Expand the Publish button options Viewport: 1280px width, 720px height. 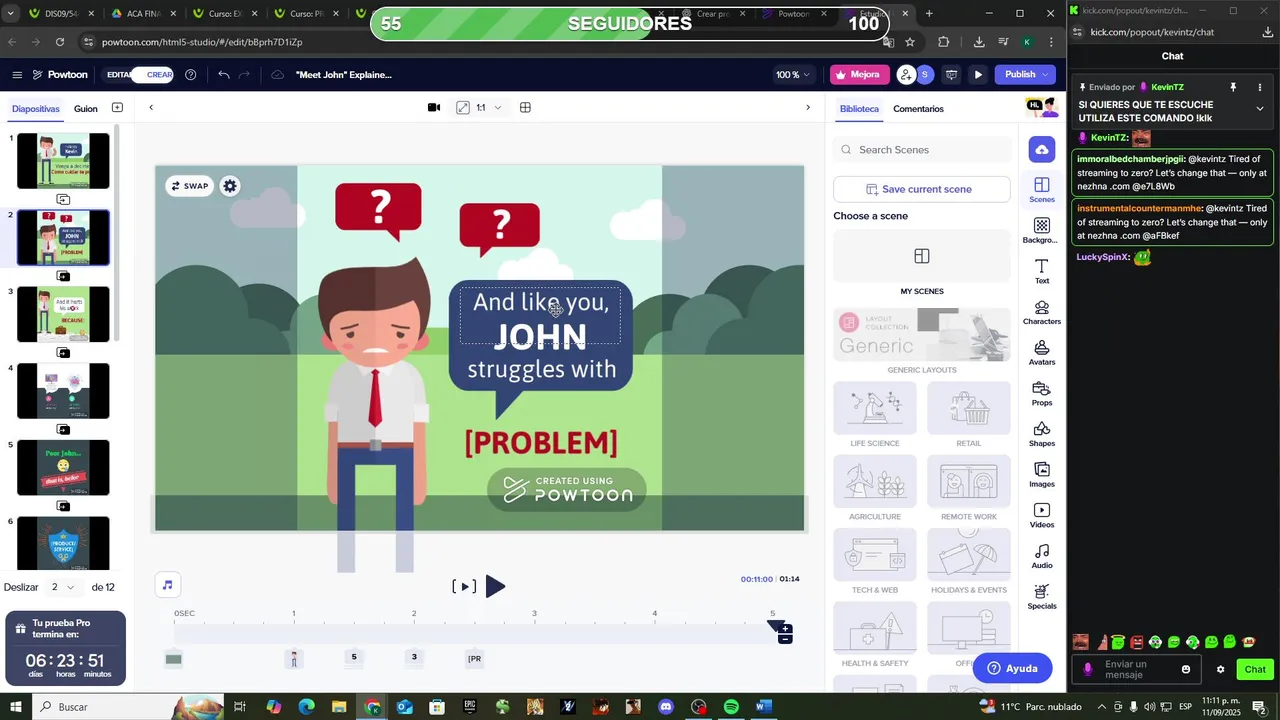click(1046, 74)
